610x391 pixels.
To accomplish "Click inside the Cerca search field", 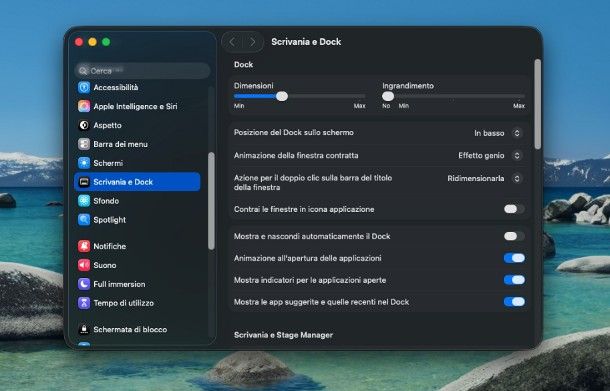I will pos(142,71).
